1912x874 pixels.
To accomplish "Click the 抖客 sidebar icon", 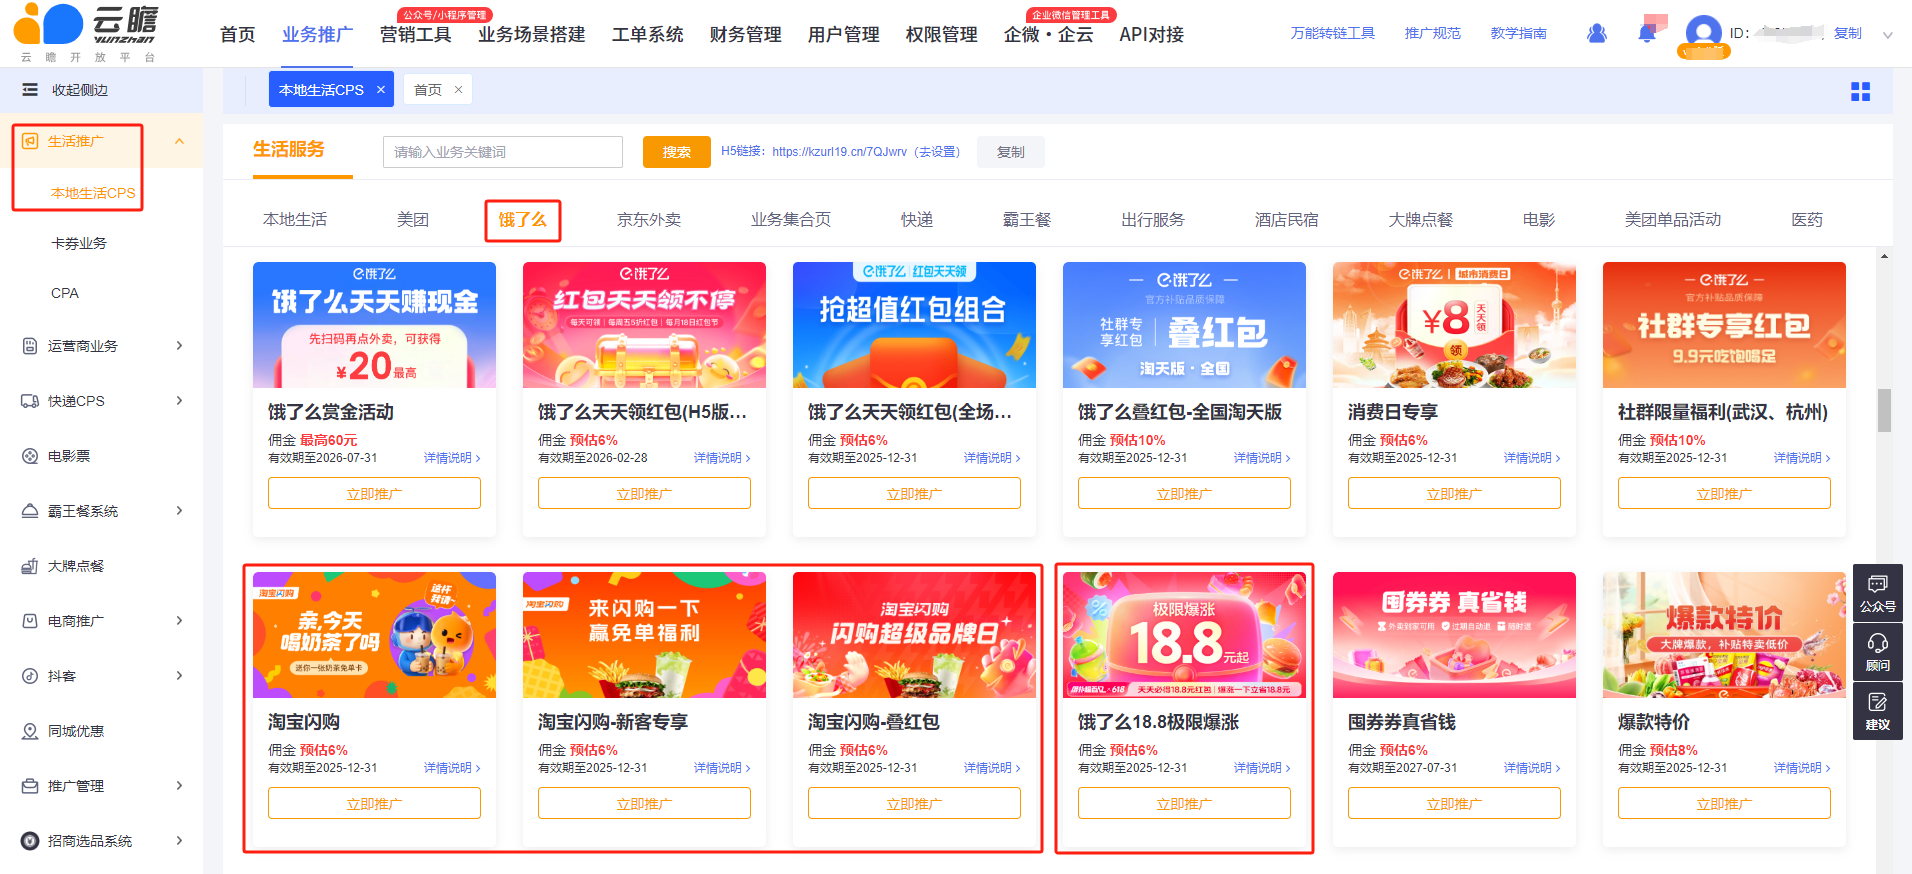I will (x=30, y=676).
